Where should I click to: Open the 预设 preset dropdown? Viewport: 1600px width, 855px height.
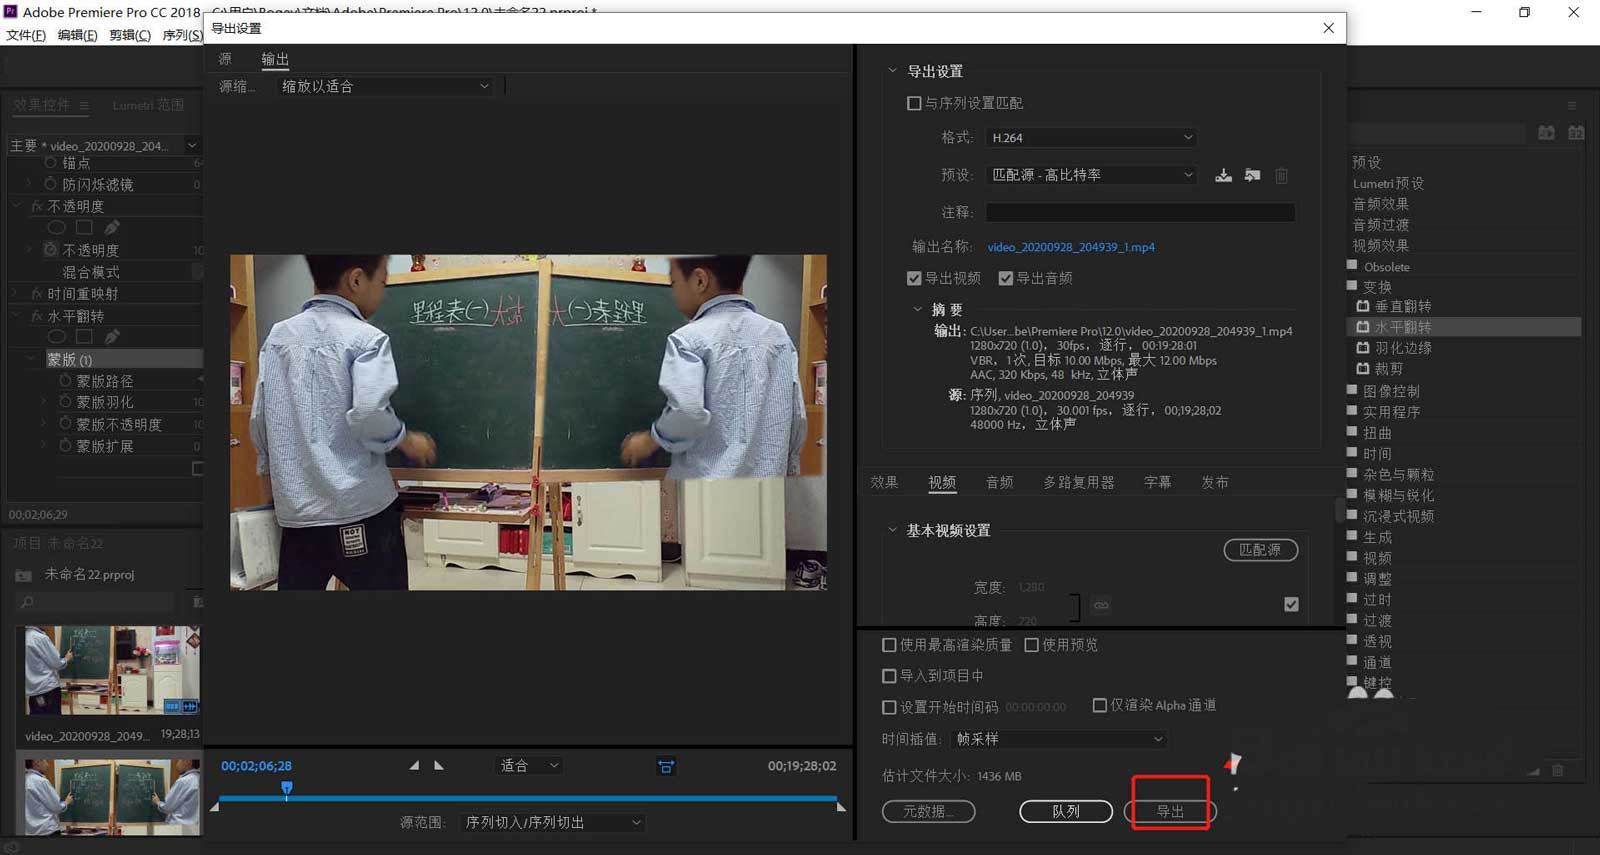[1091, 175]
